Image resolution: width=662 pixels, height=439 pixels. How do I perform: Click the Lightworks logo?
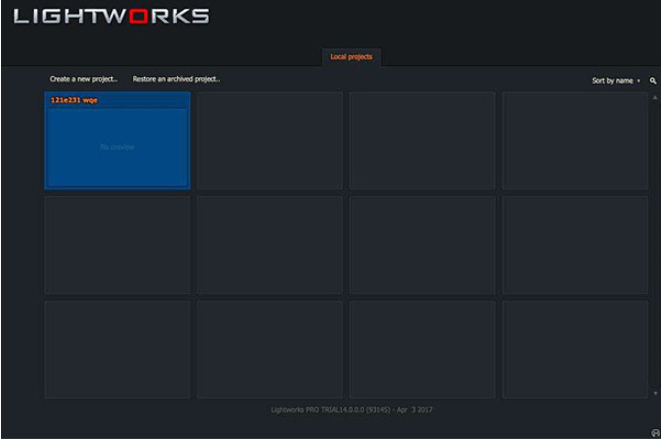pyautogui.click(x=111, y=16)
